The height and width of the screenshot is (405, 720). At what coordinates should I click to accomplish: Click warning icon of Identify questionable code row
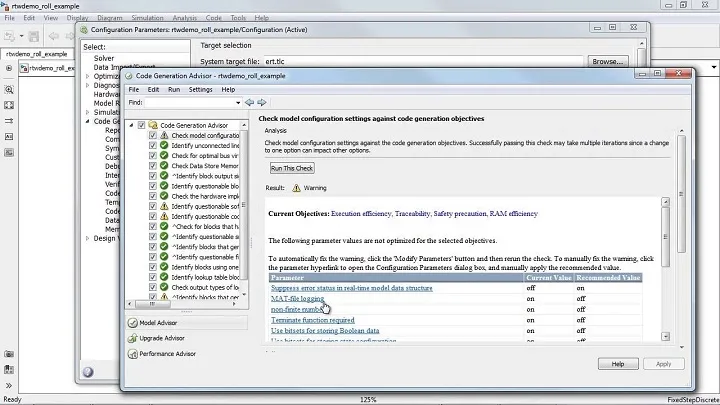click(x=164, y=216)
